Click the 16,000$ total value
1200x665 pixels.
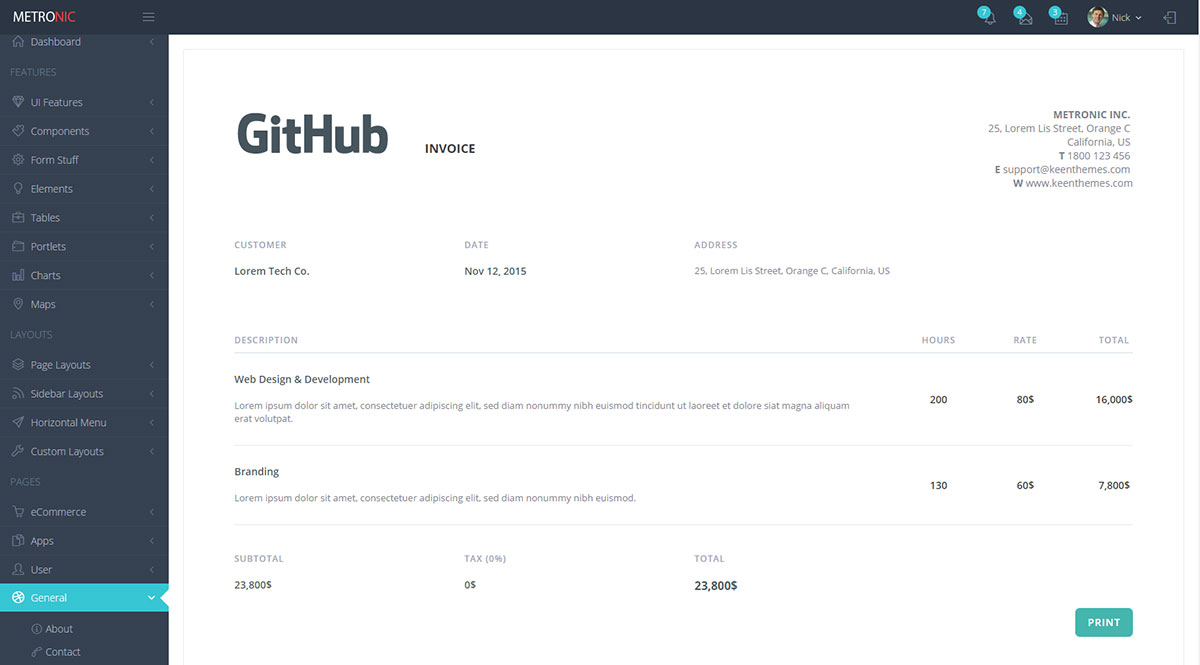coord(1114,399)
